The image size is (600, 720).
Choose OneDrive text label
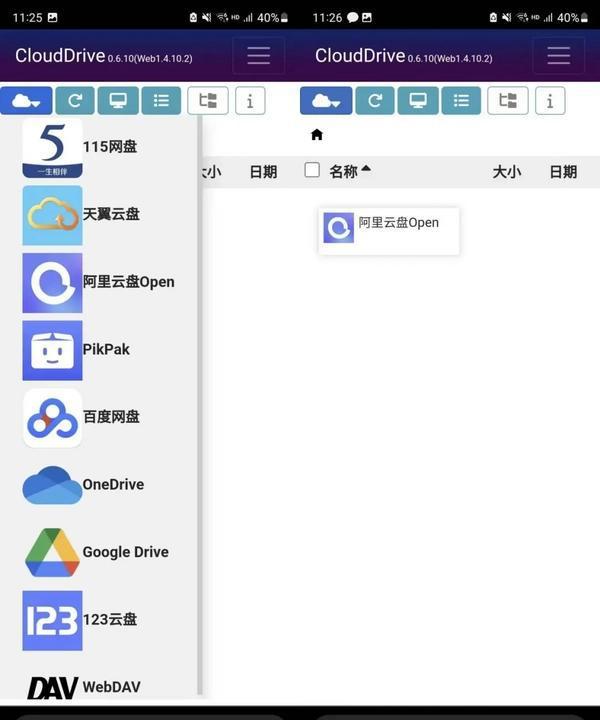113,484
